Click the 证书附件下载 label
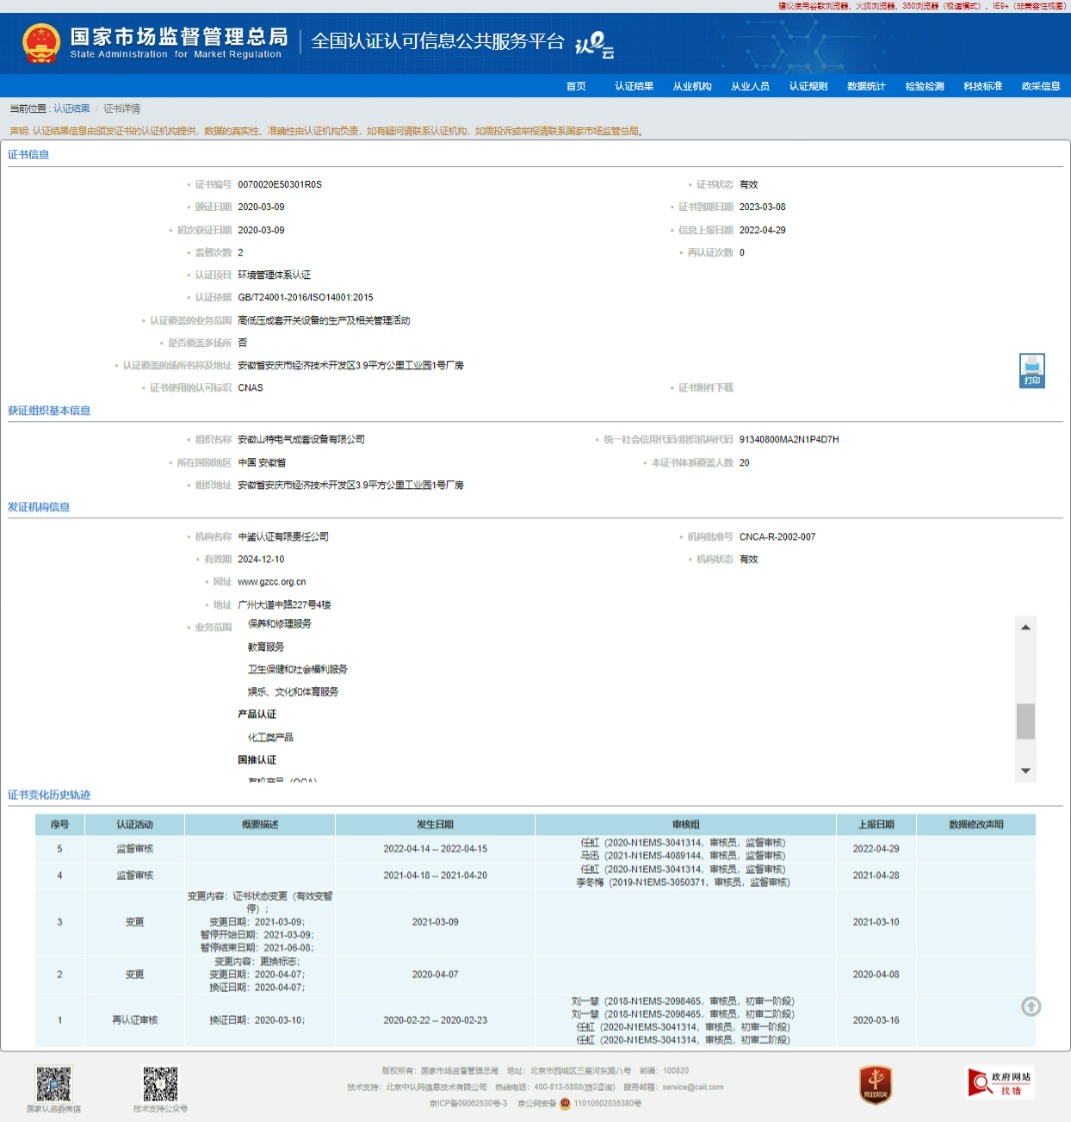Image resolution: width=1071 pixels, height=1122 pixels. (705, 388)
